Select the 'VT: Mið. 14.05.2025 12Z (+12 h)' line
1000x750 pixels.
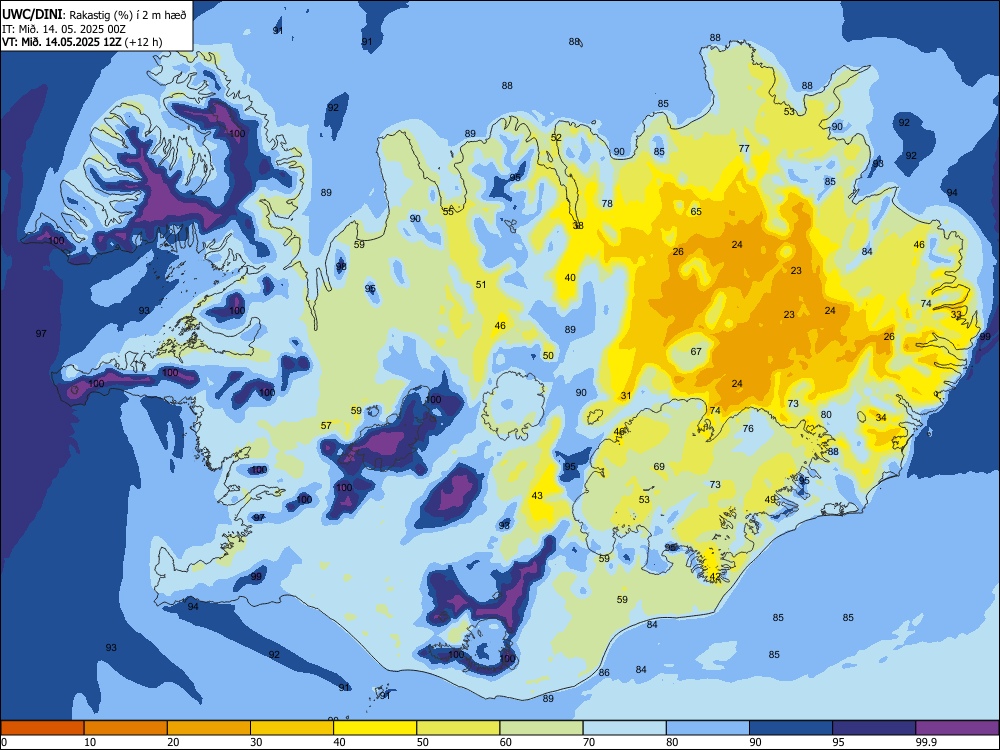[x=82, y=42]
